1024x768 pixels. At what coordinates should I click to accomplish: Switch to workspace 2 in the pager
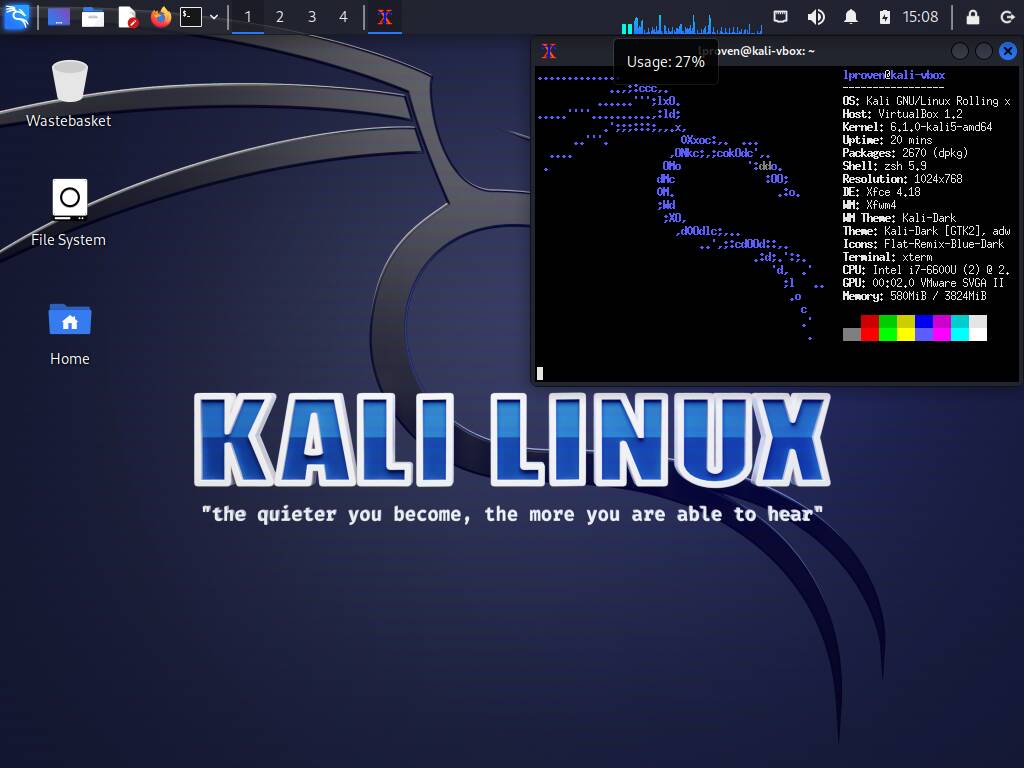tap(280, 17)
